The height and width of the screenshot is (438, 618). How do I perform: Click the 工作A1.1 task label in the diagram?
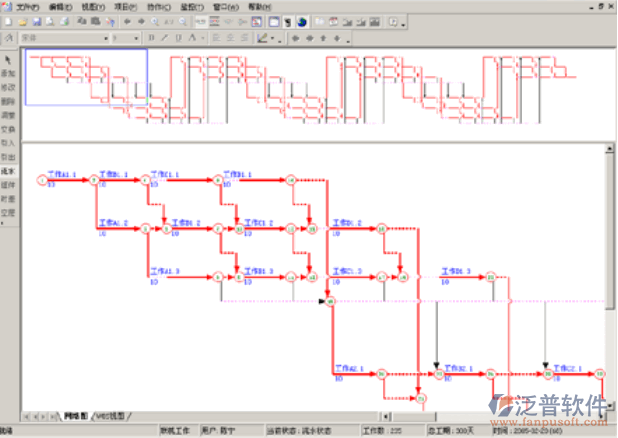tap(62, 174)
